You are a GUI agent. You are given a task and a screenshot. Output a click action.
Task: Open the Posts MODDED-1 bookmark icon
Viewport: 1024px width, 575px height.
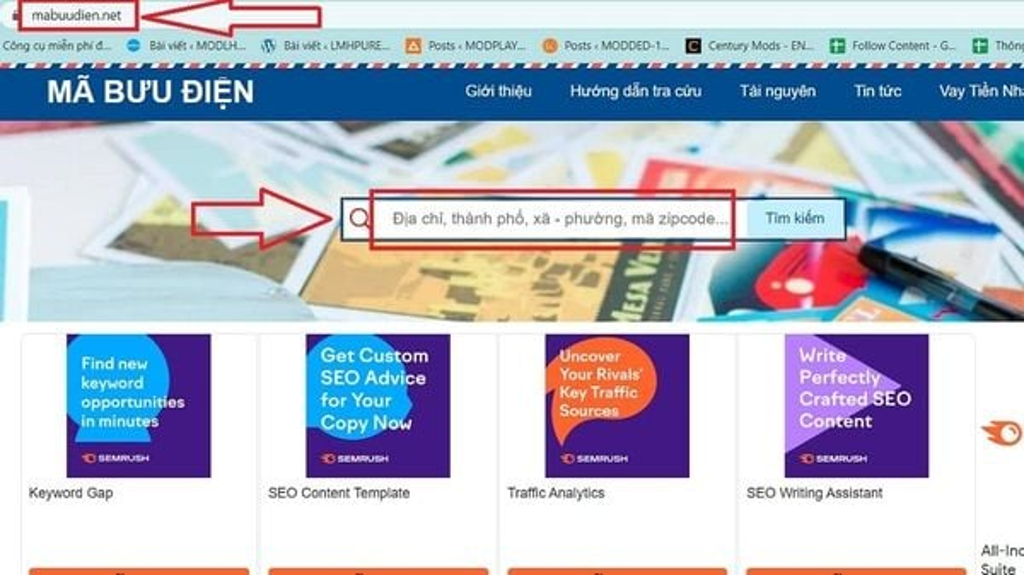(550, 45)
